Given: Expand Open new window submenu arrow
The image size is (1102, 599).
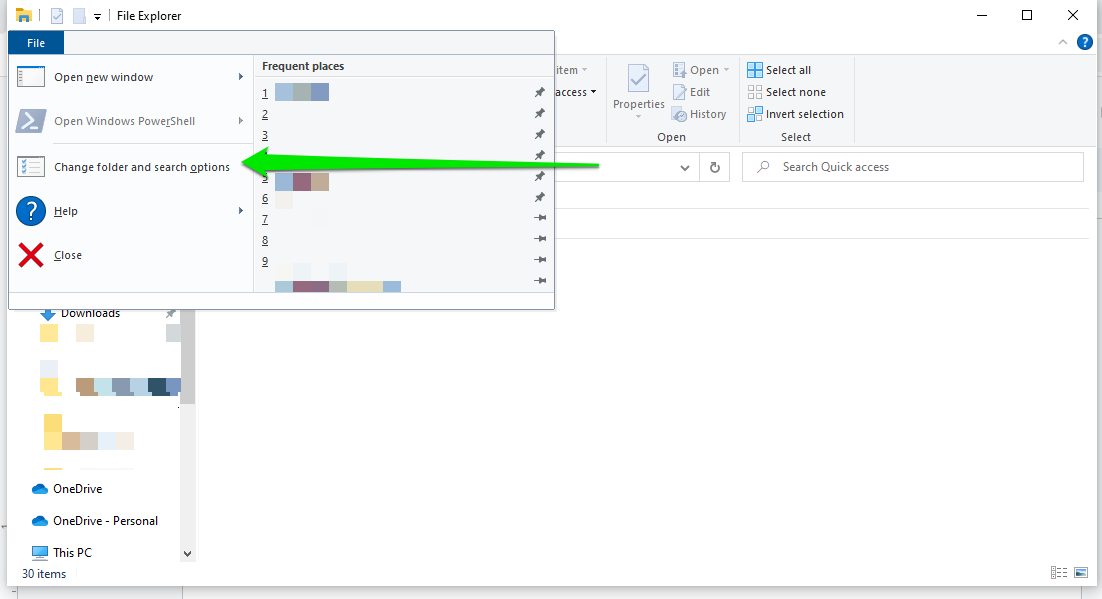Looking at the screenshot, I should coord(240,77).
